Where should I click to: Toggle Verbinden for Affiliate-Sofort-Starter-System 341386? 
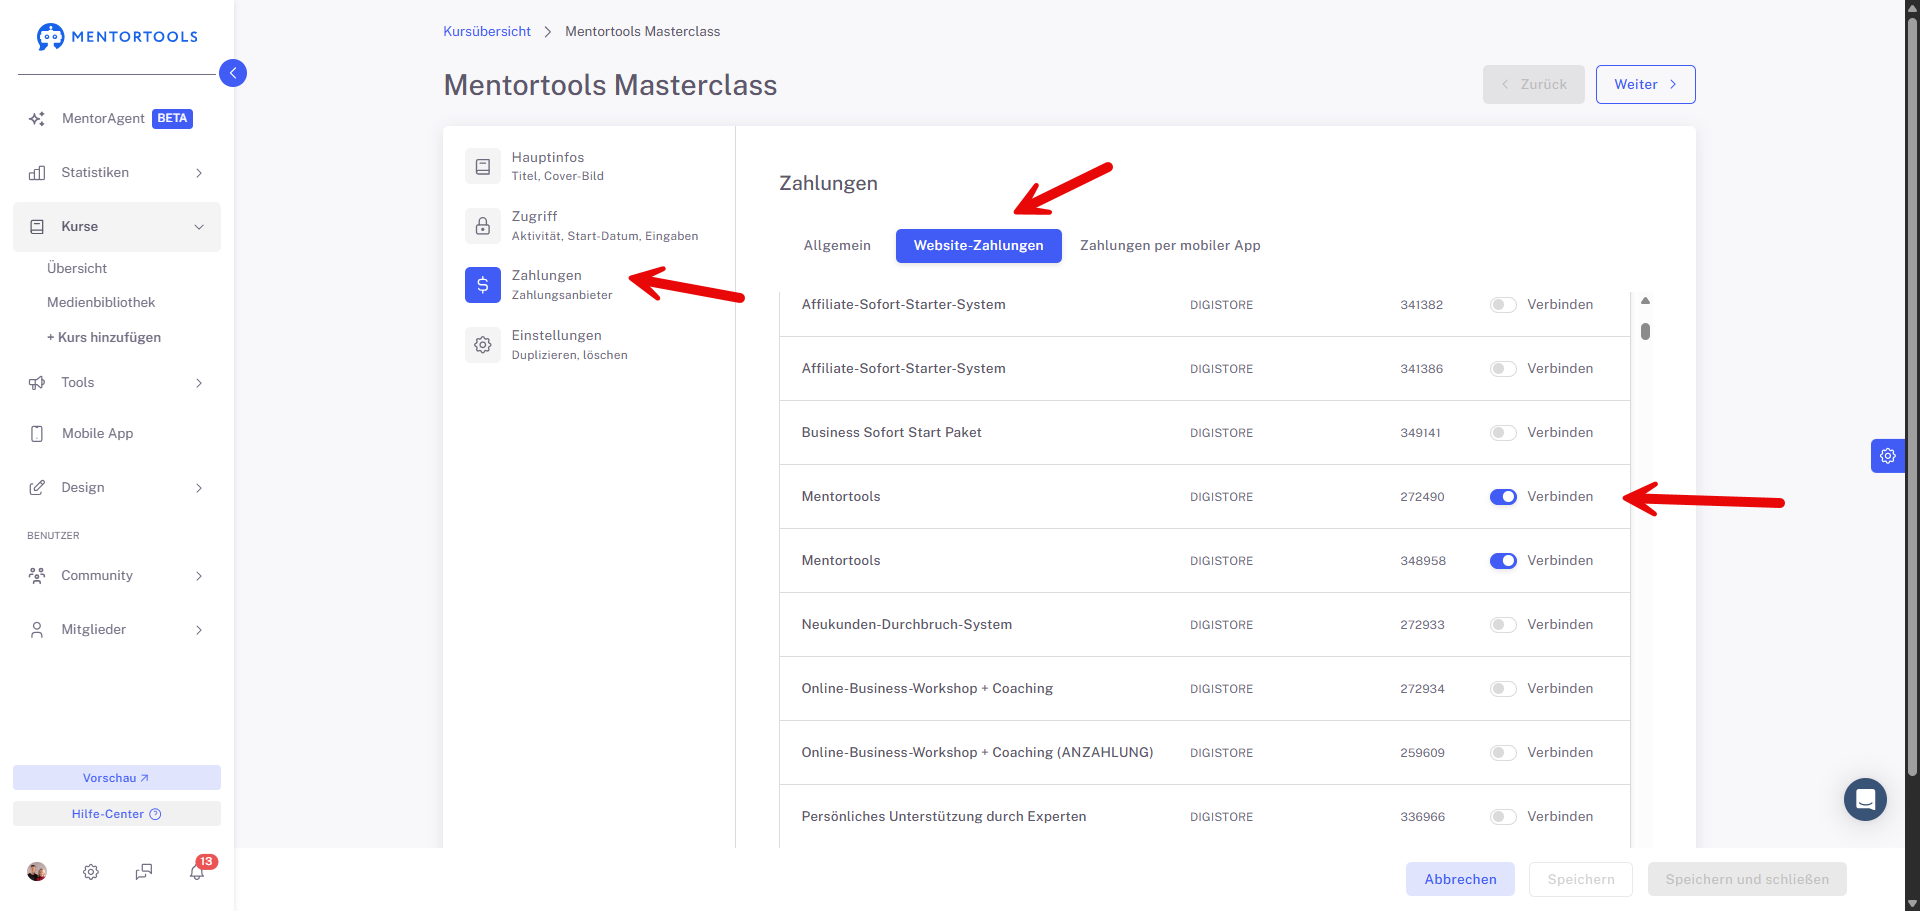tap(1503, 369)
